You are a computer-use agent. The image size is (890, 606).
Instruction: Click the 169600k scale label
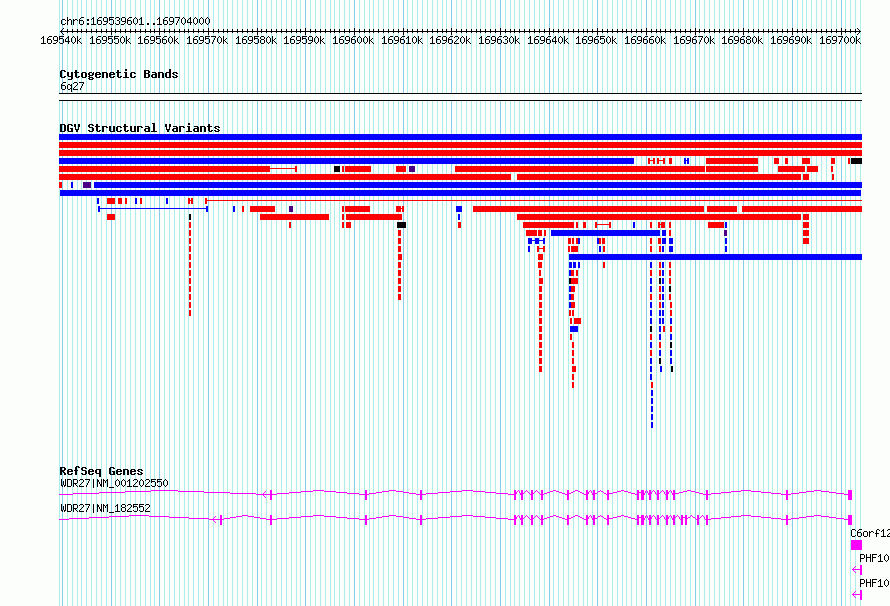click(352, 40)
